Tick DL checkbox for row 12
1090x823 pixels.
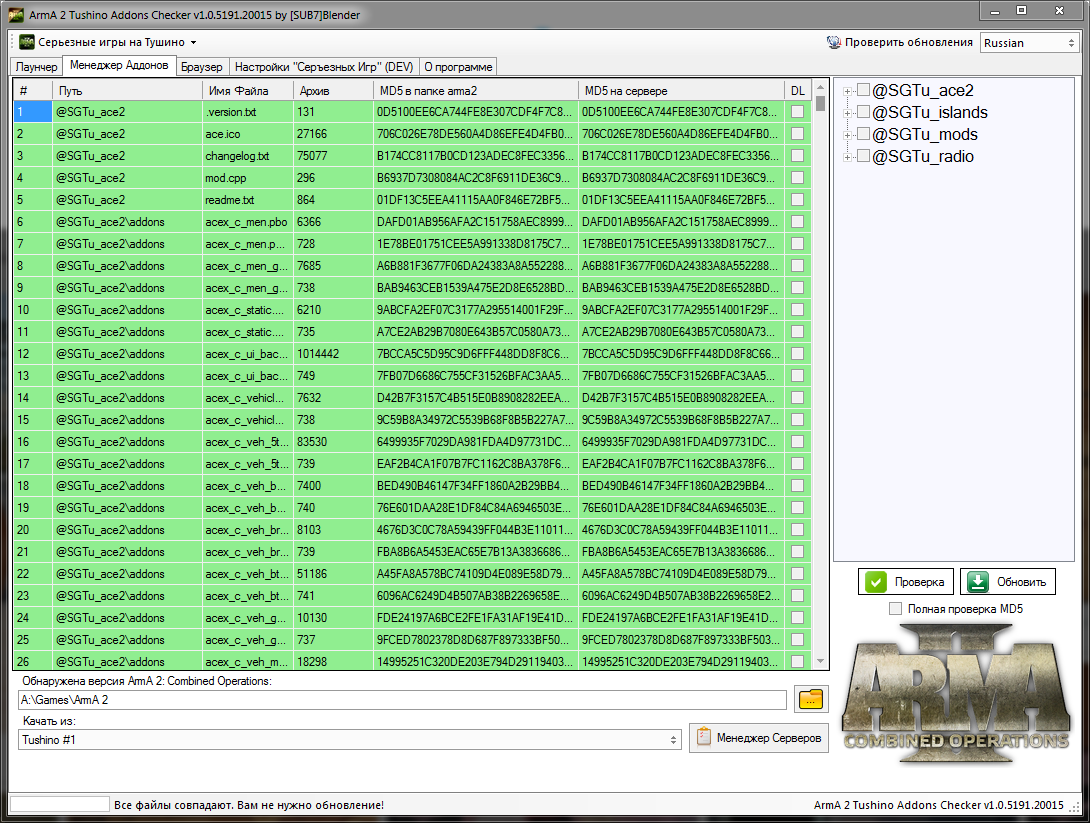797,354
